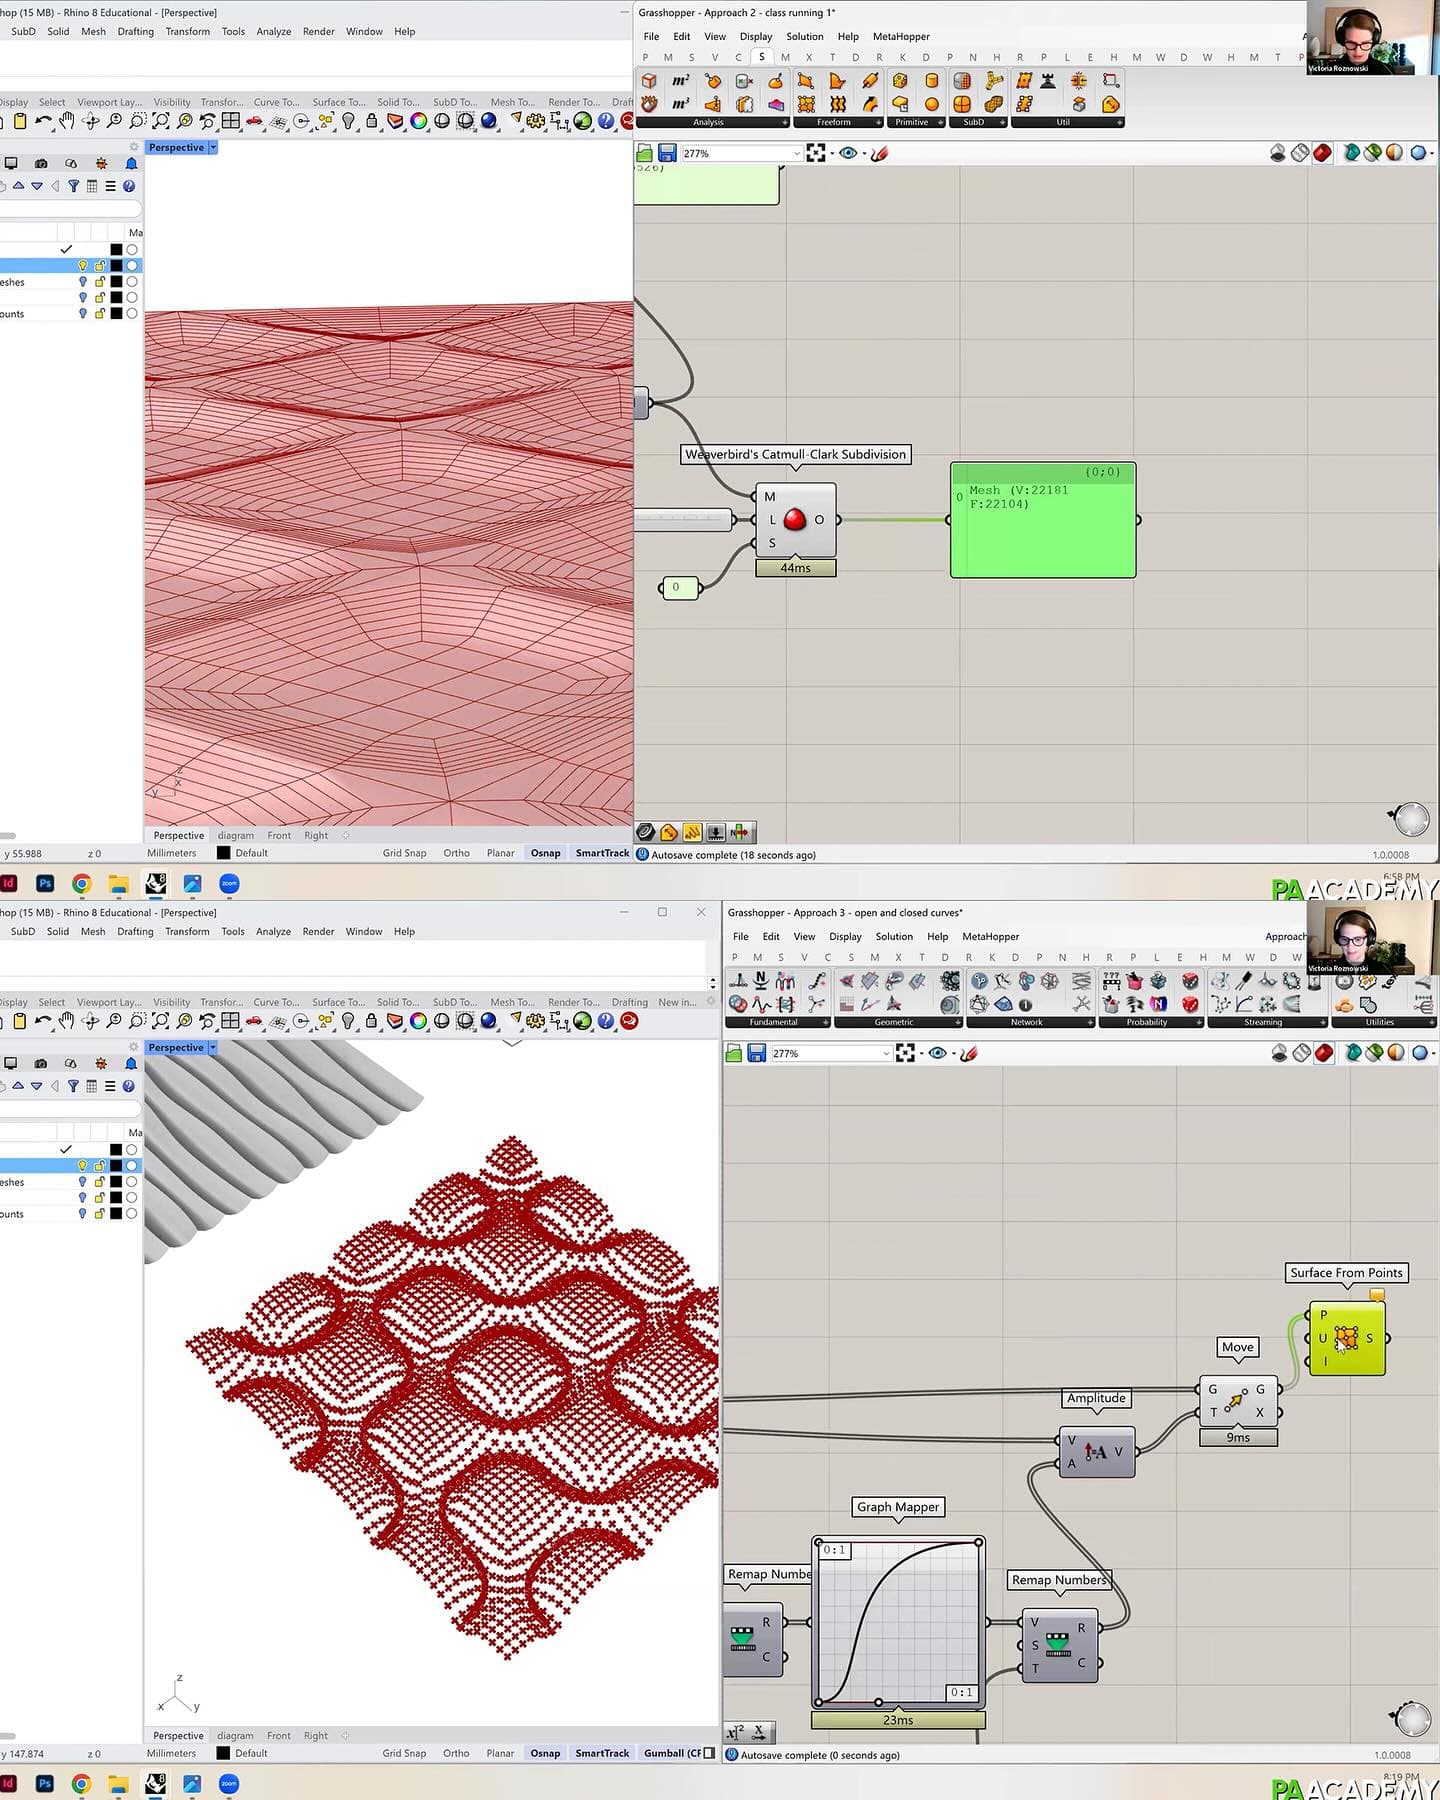The width and height of the screenshot is (1440, 1800).
Task: Choose the orange sphere icon in Primitive panel
Action: pos(932,104)
